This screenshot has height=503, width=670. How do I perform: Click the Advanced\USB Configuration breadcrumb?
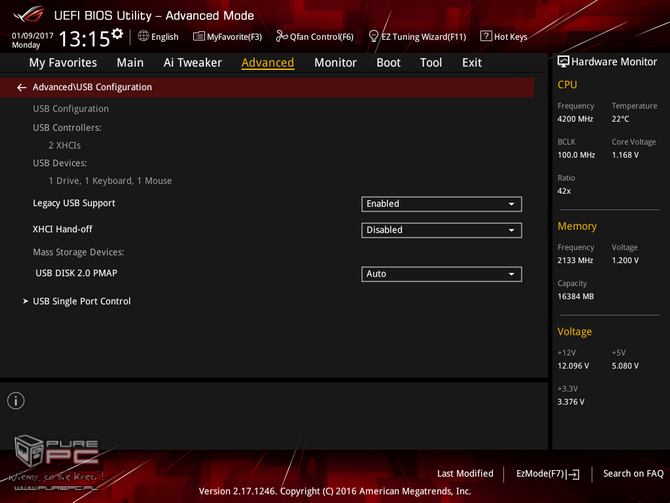point(92,87)
